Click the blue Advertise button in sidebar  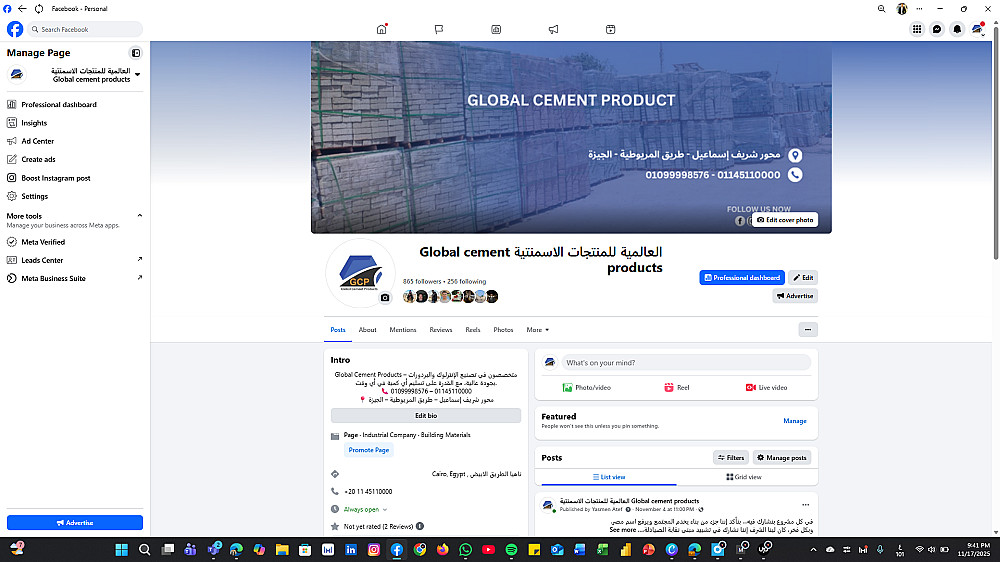[x=75, y=522]
